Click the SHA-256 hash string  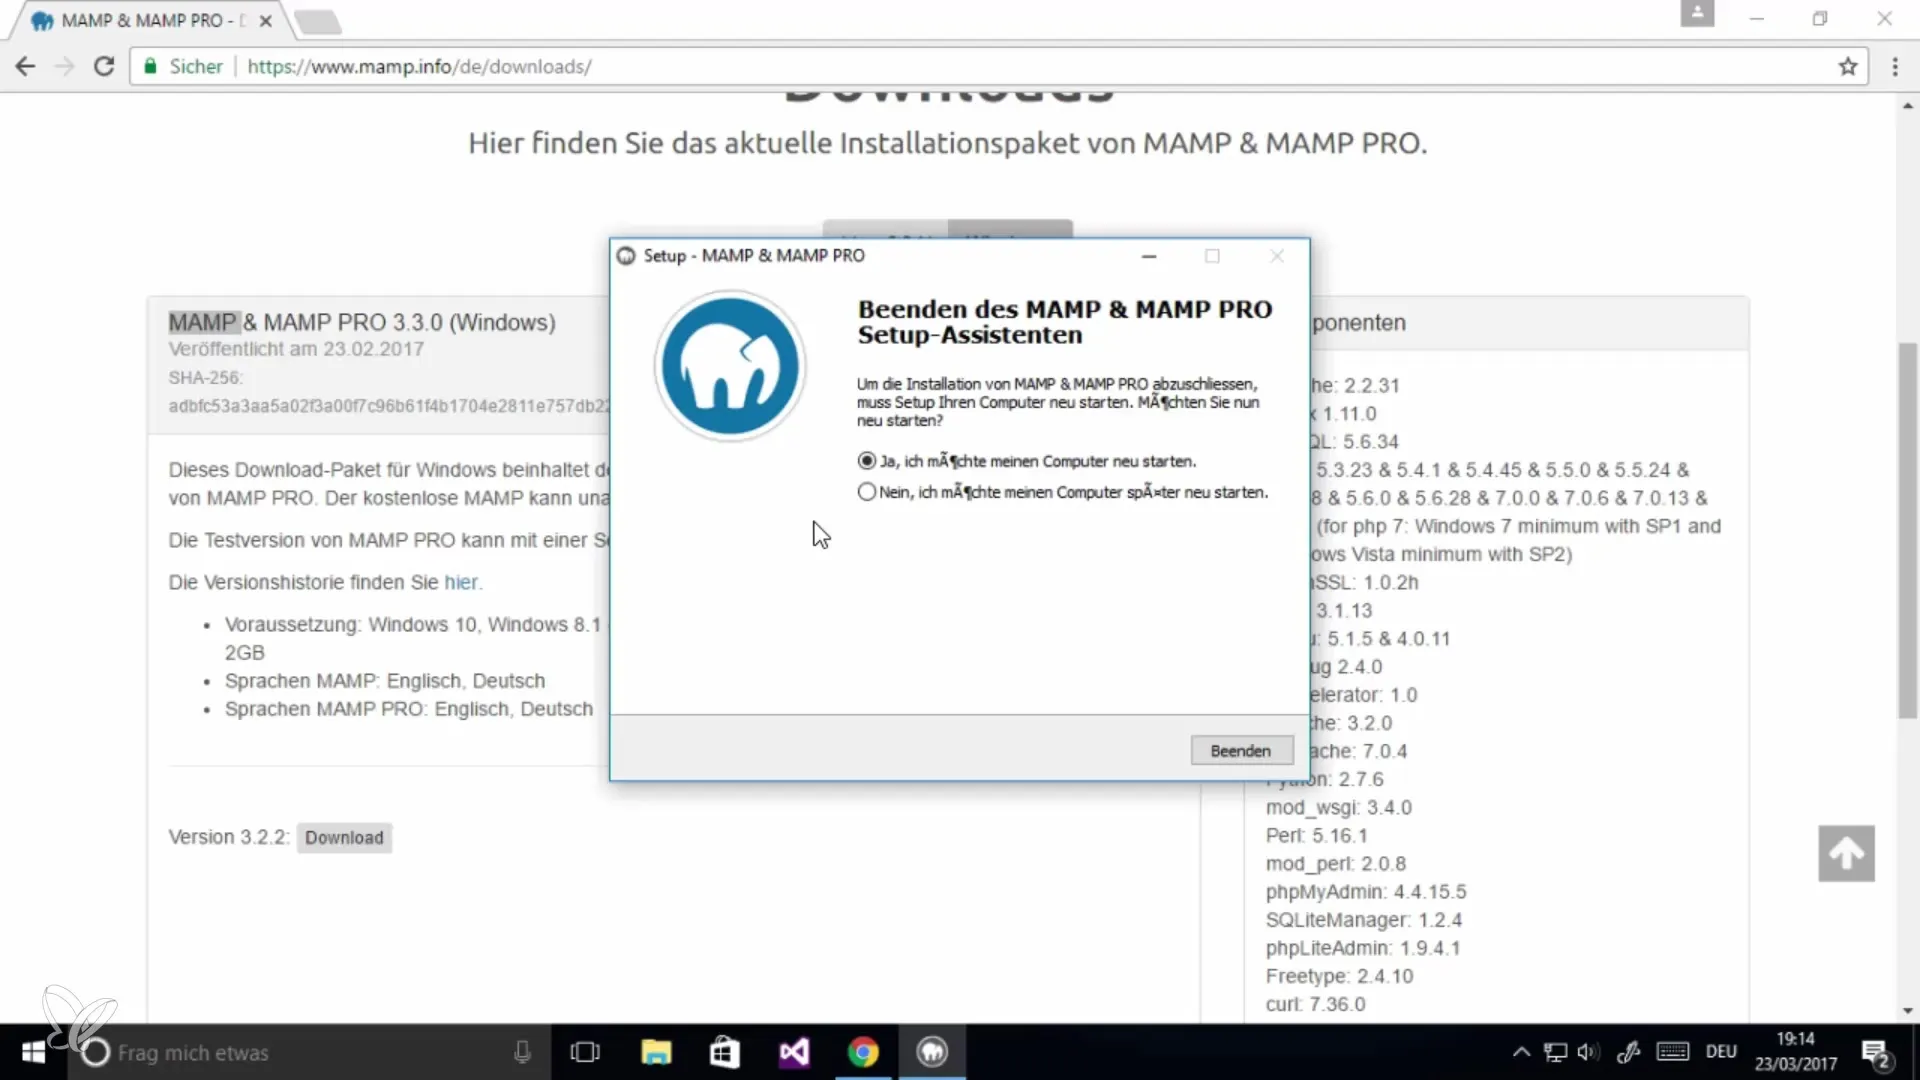point(389,406)
